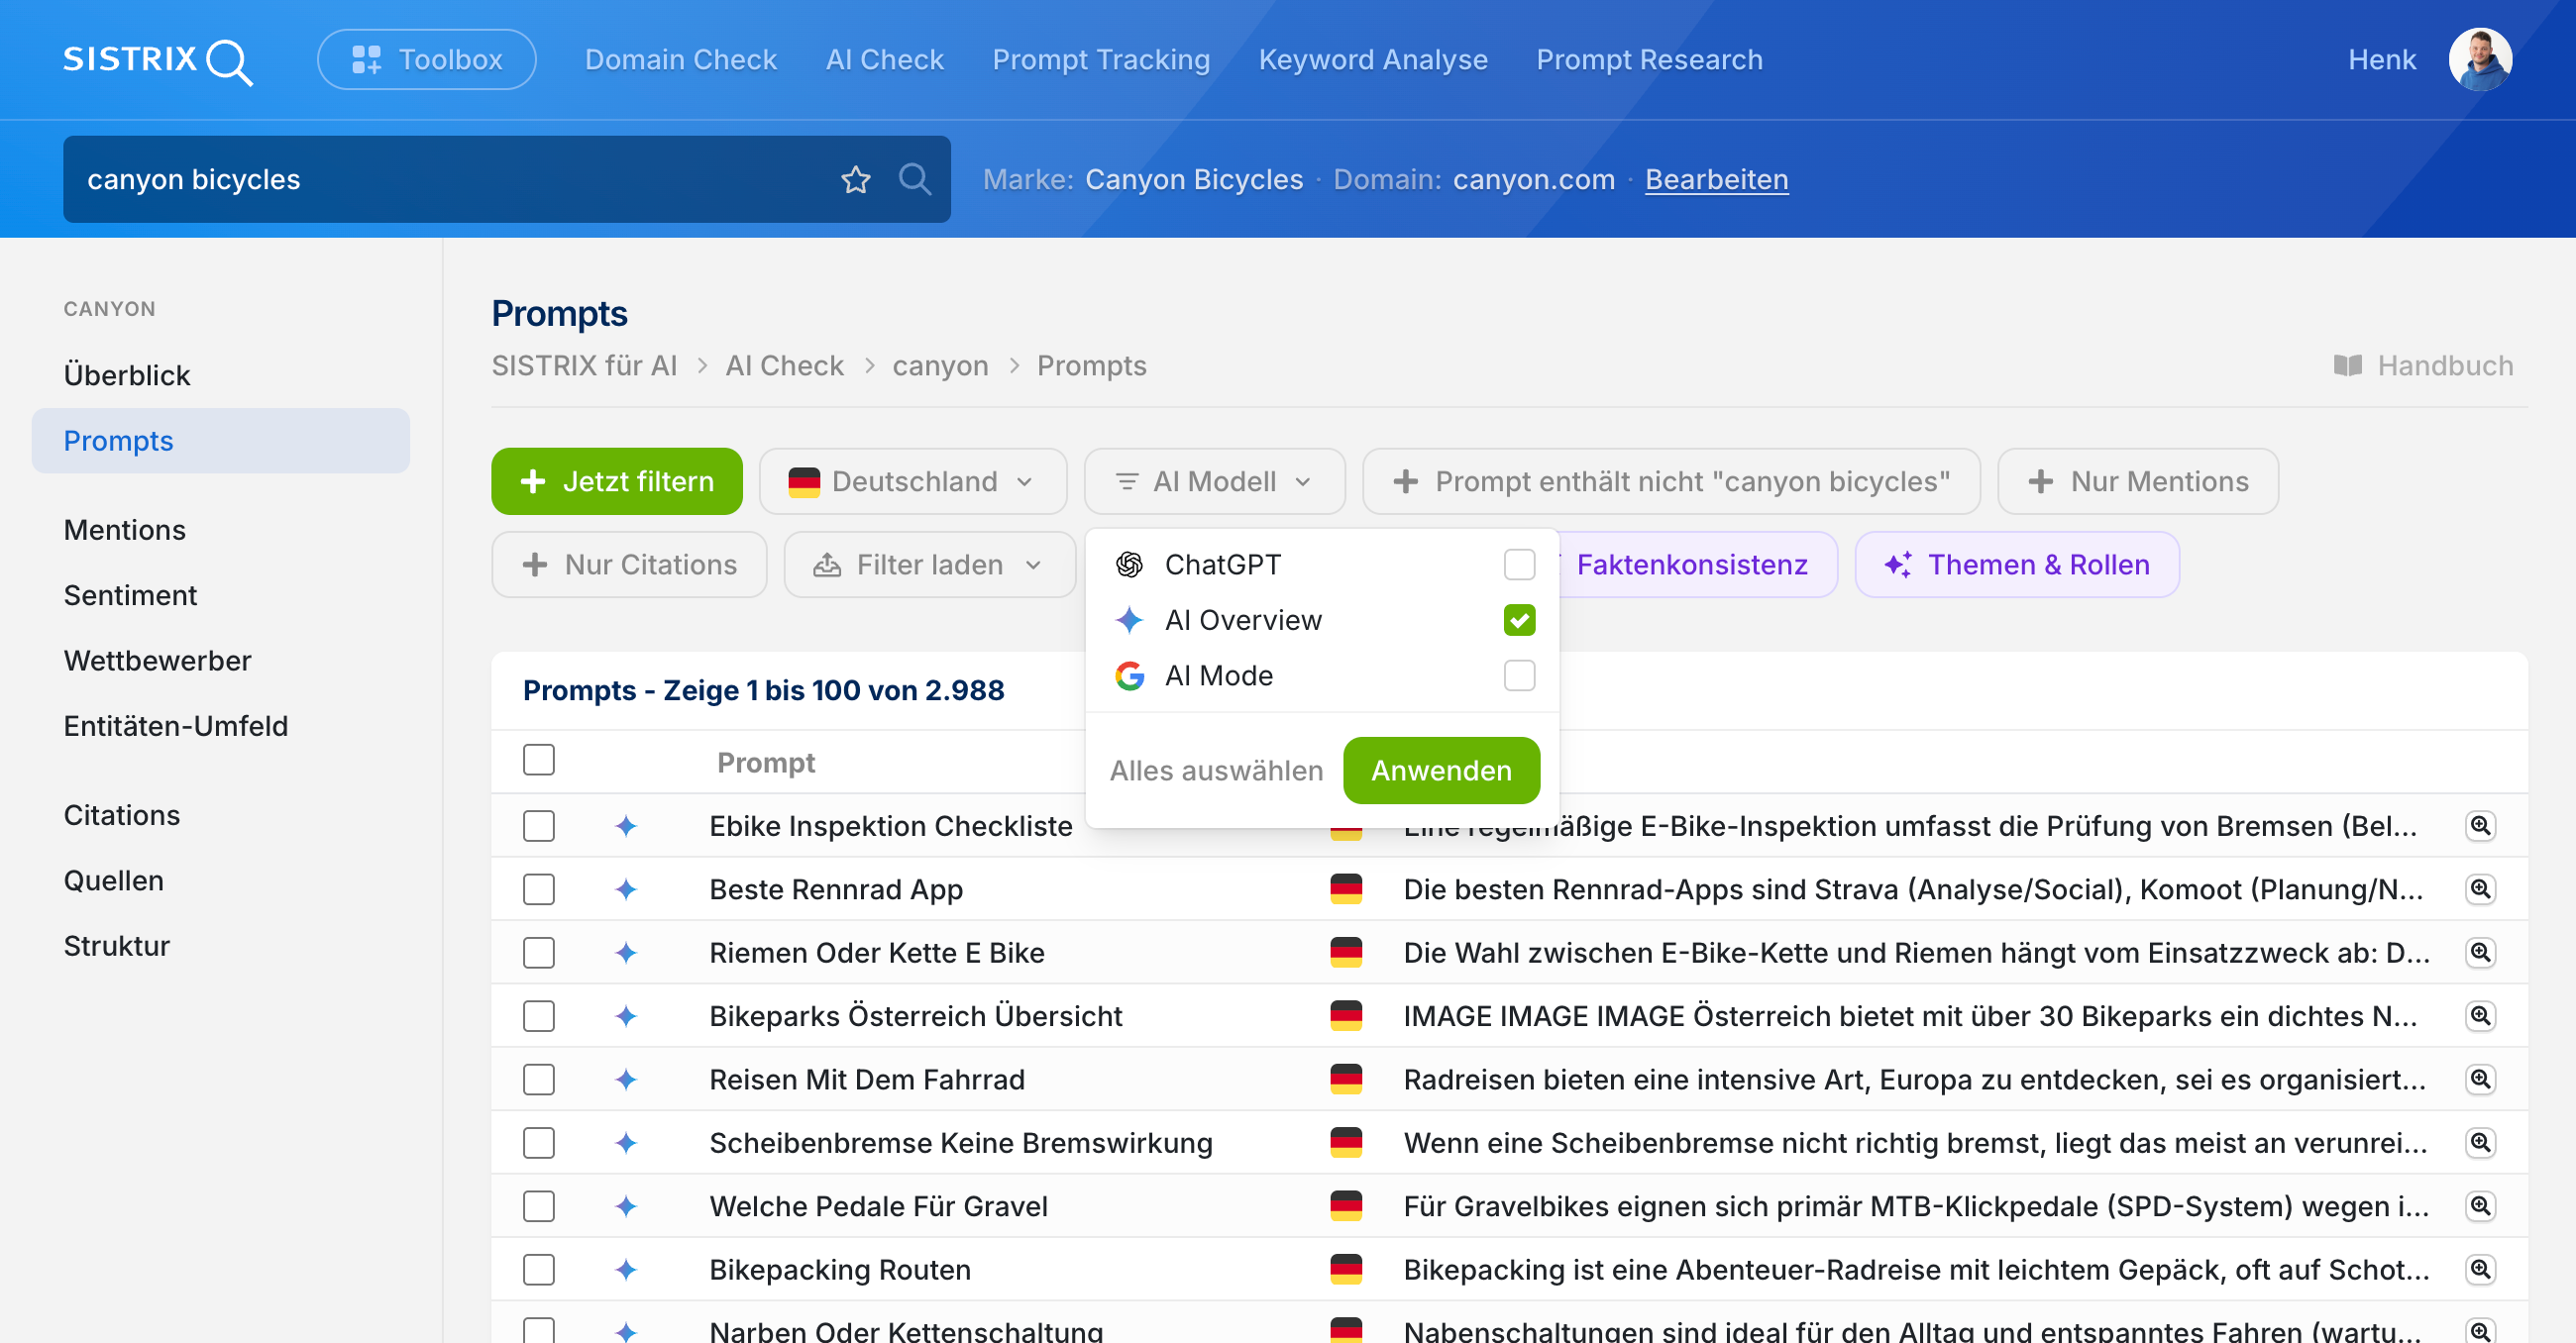Select the Beste Rennrad App row checkbox
2576x1343 pixels.
pos(538,889)
